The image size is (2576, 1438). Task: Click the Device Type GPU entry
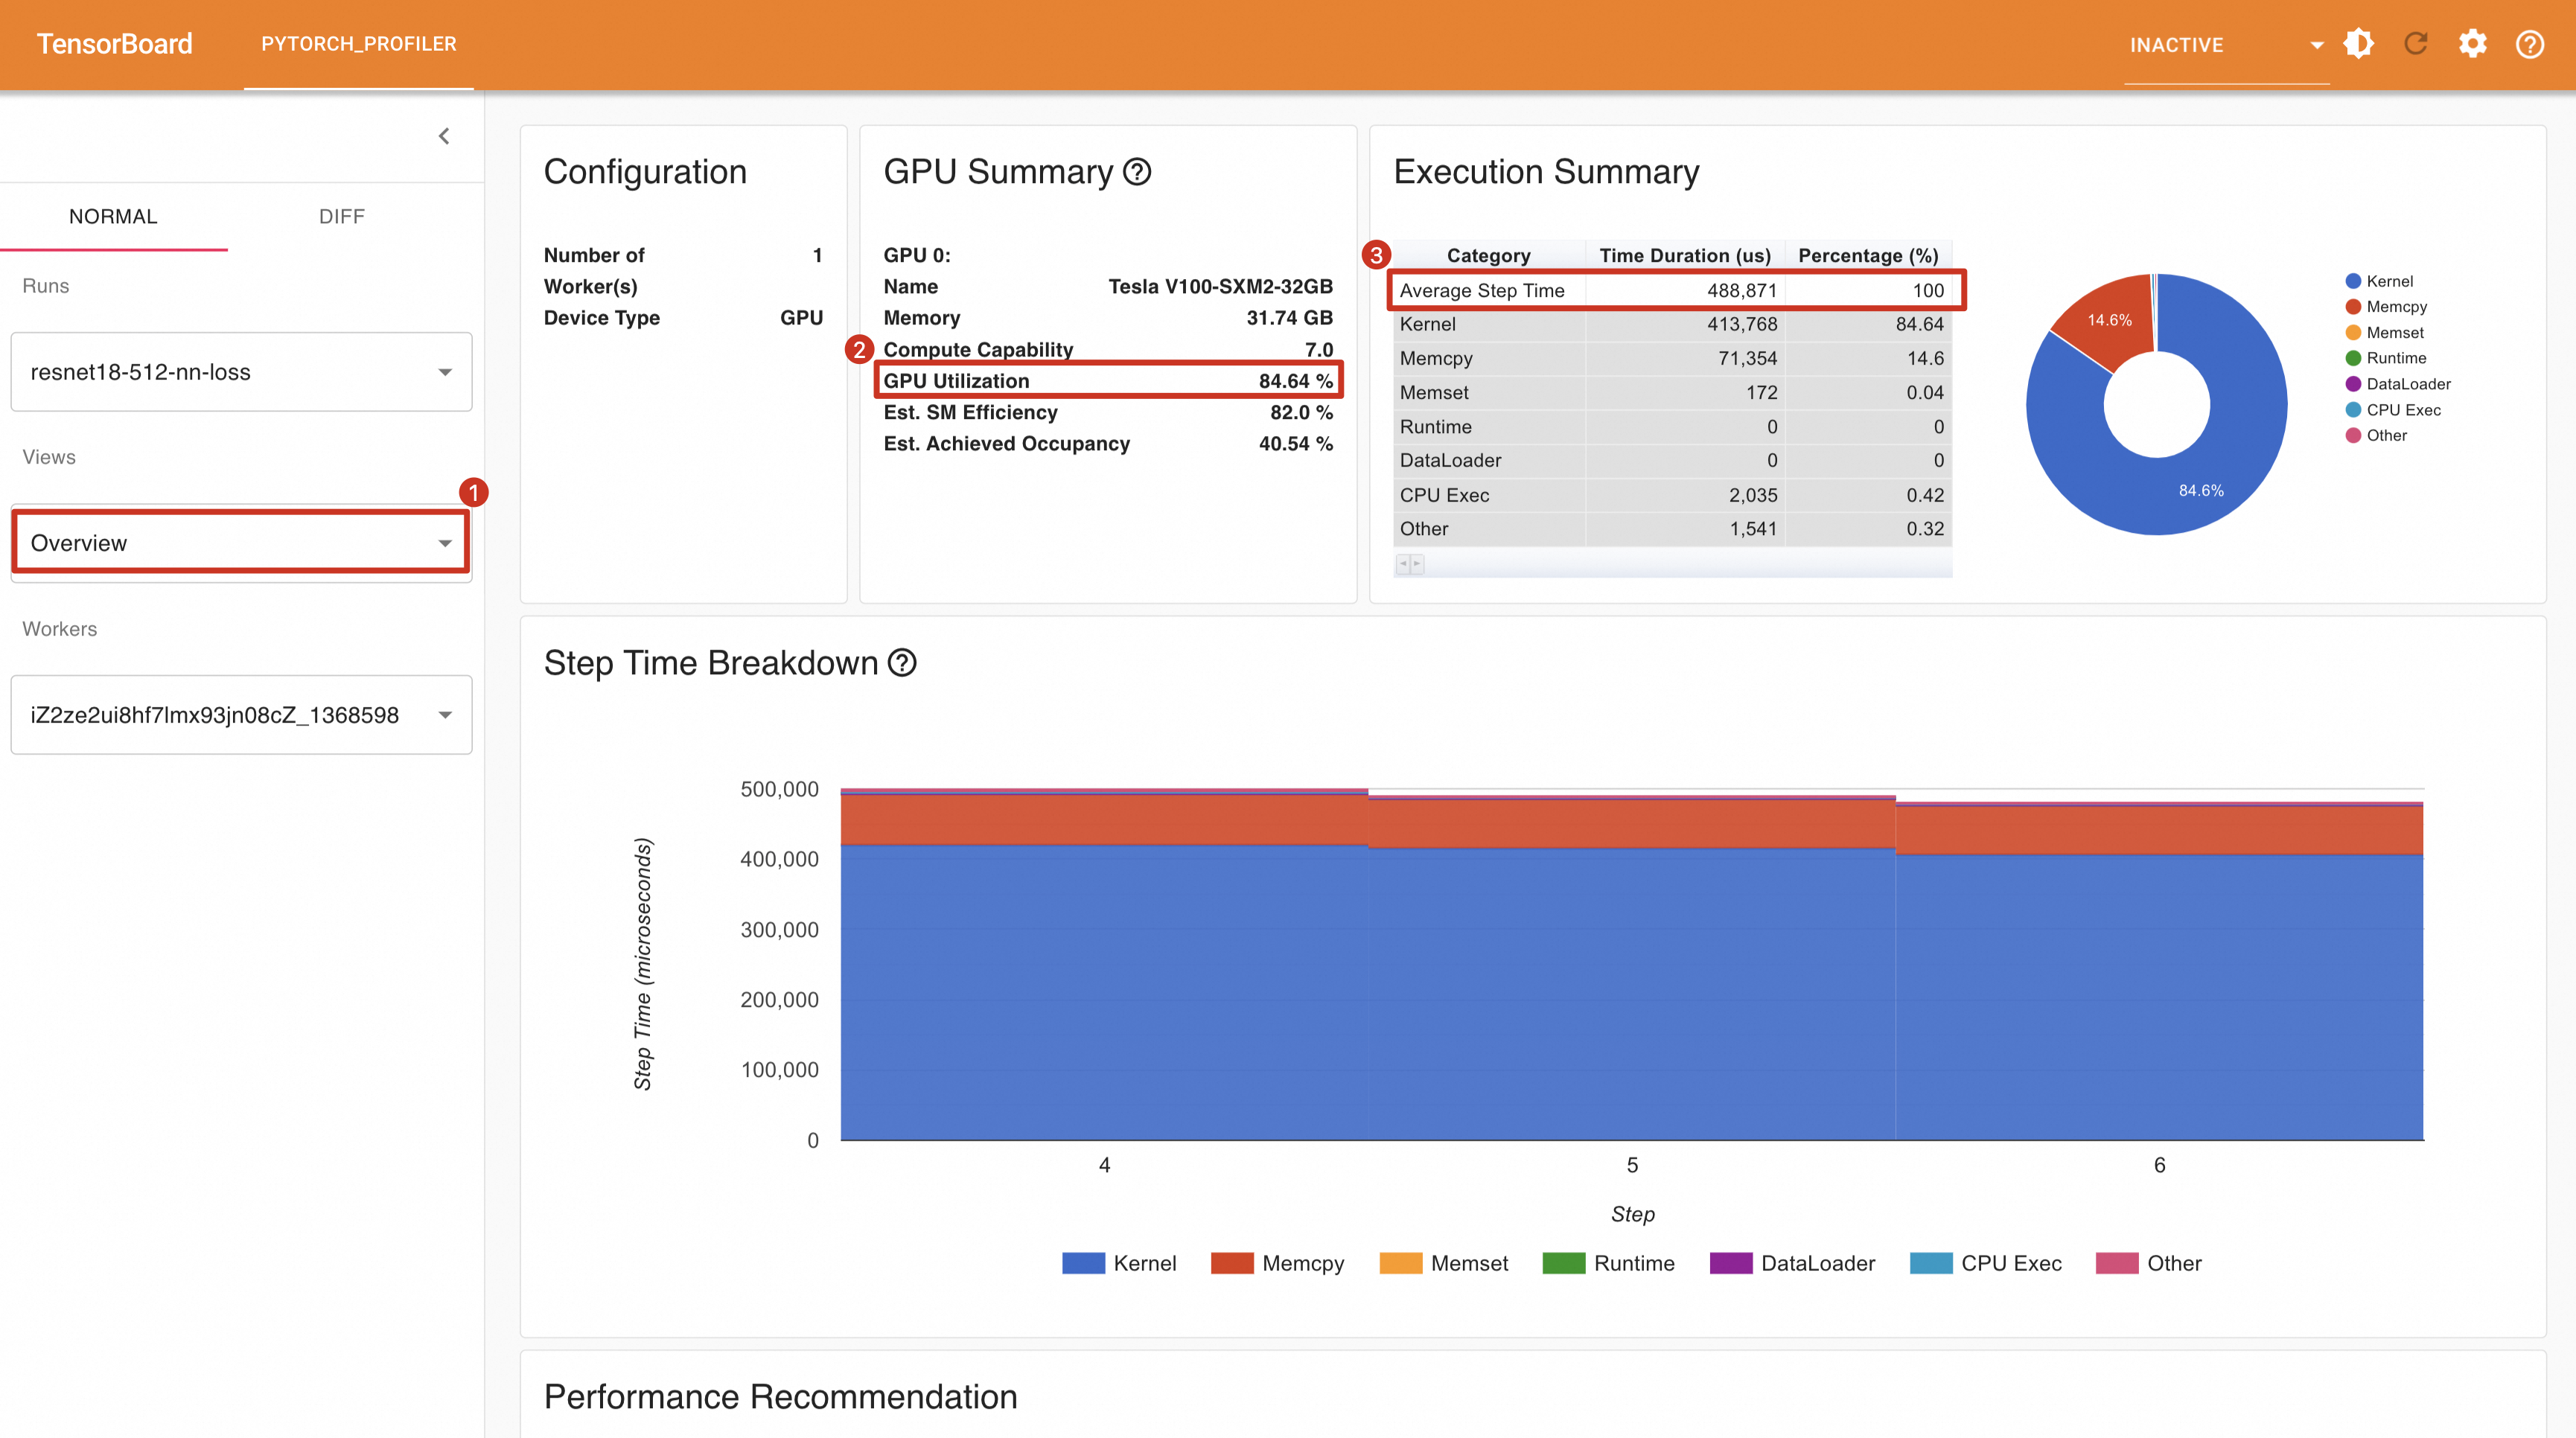(683, 318)
